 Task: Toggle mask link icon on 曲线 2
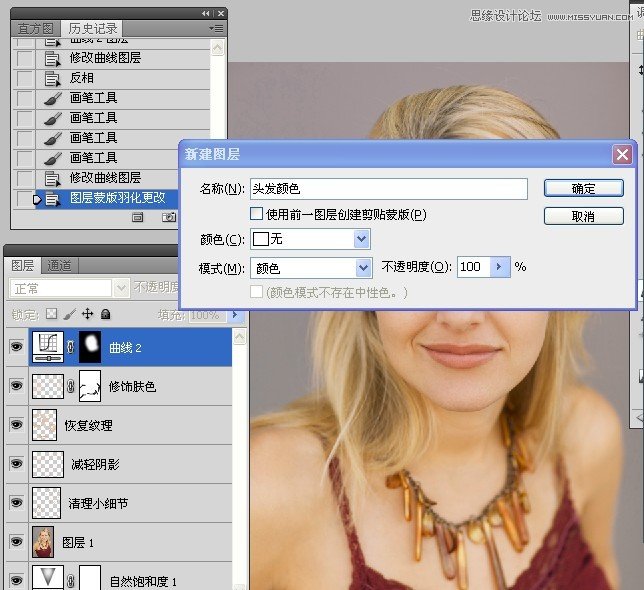71,347
